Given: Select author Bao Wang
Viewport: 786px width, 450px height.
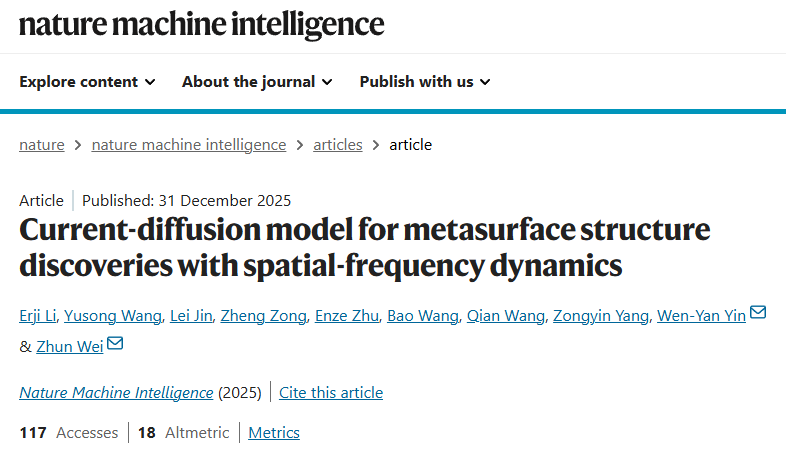Looking at the screenshot, I should point(423,316).
